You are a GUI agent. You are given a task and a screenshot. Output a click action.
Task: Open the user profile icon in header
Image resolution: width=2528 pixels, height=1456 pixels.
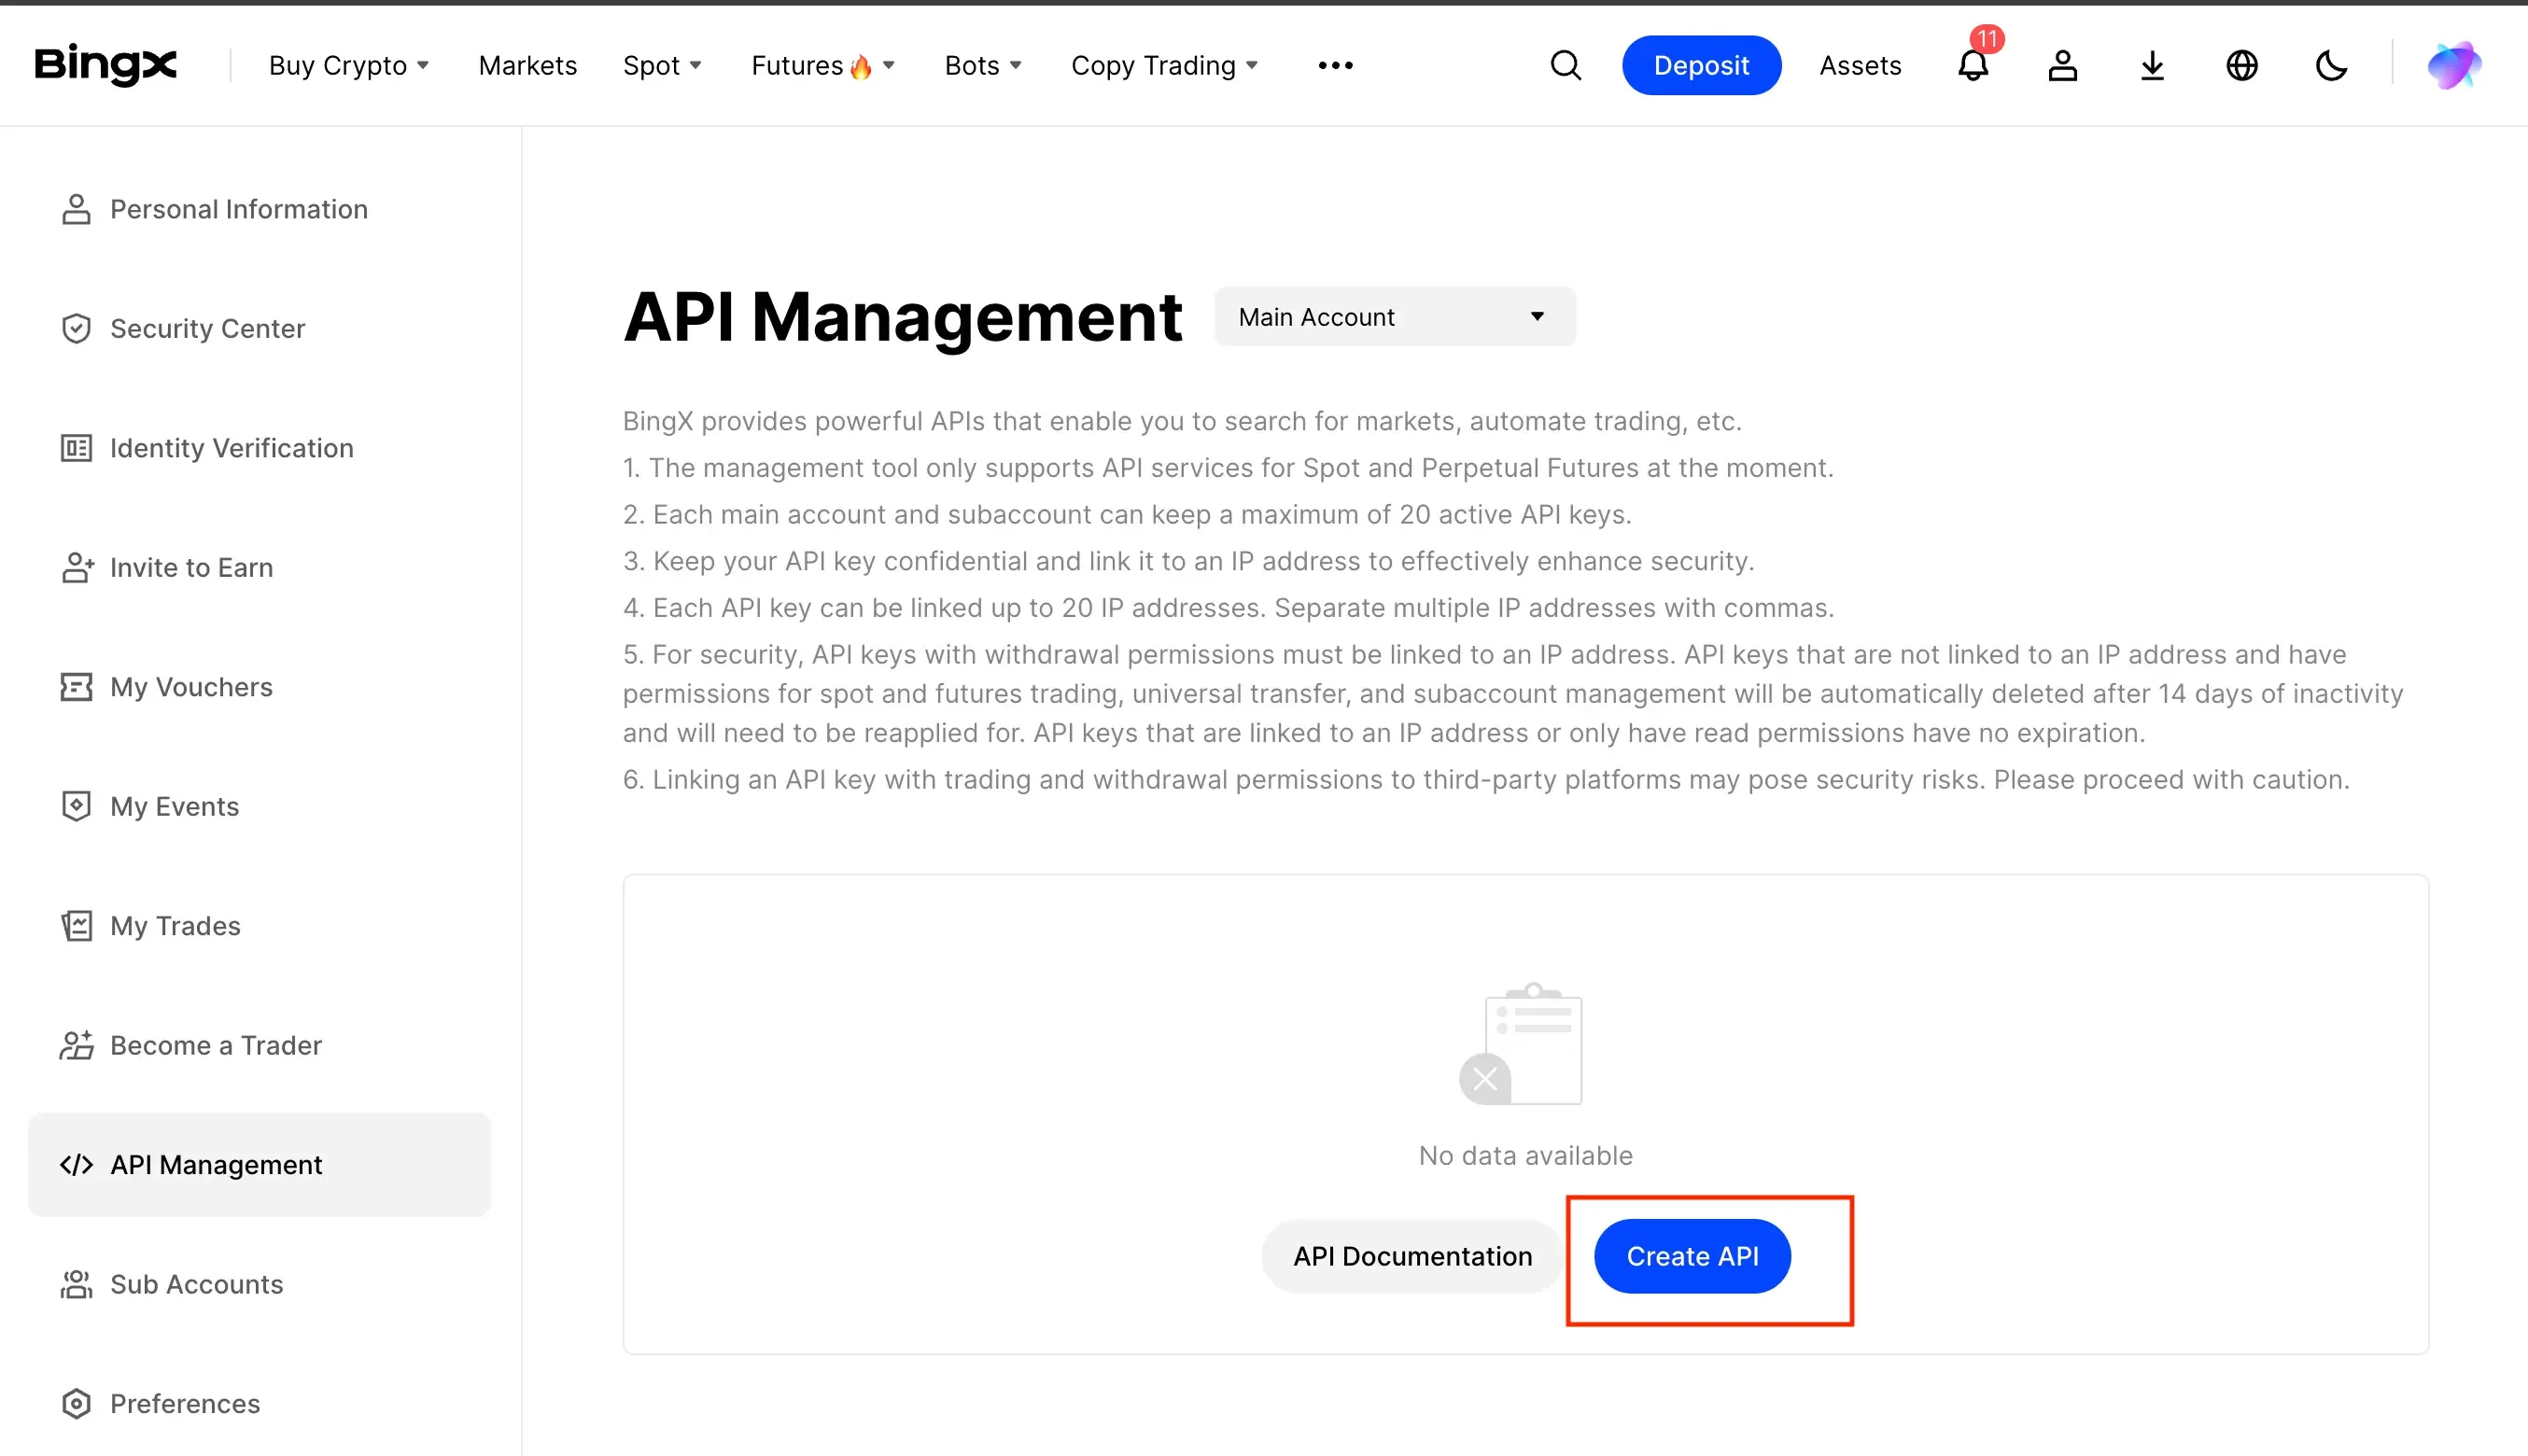pos(2062,65)
